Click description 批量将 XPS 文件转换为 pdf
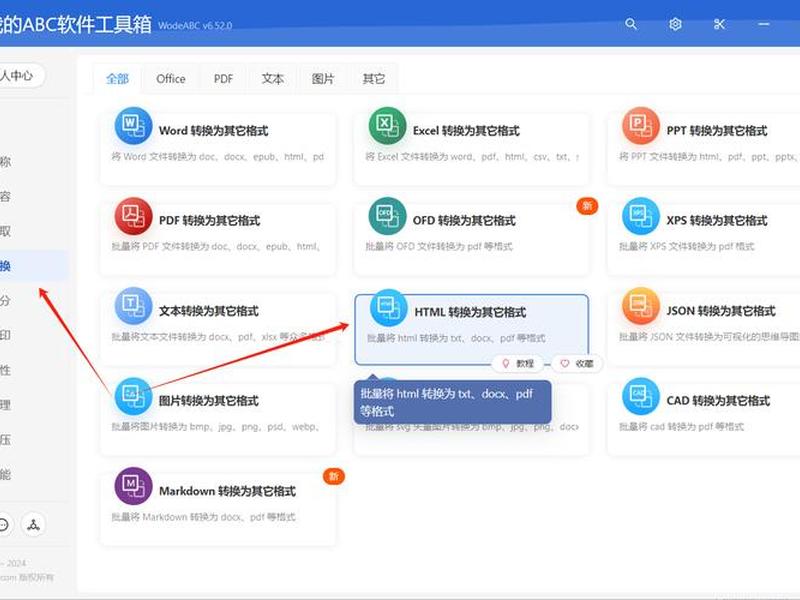This screenshot has width=800, height=600. coord(686,247)
